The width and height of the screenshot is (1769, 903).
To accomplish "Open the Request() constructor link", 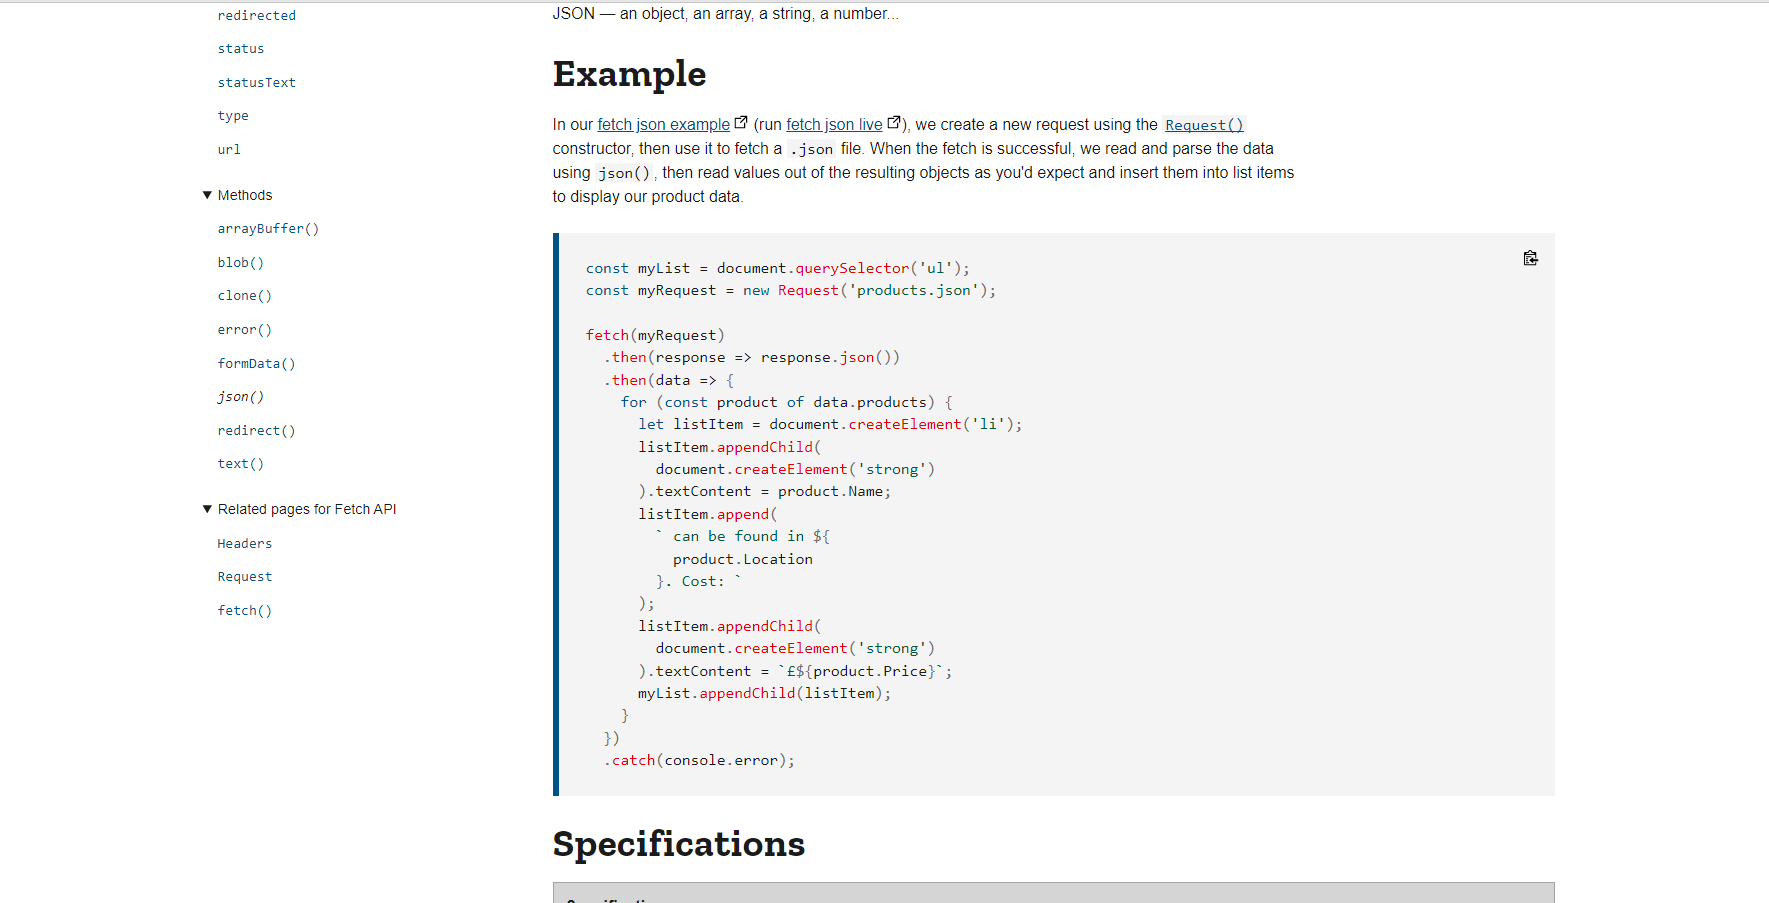I will [x=1203, y=124].
